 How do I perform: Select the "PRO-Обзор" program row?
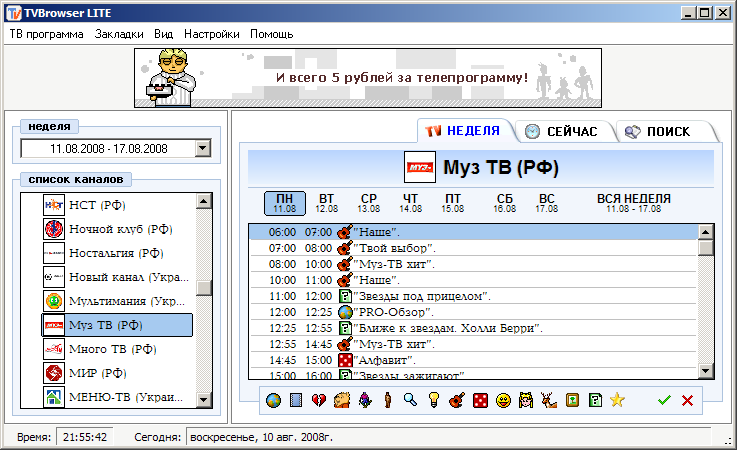point(474,312)
